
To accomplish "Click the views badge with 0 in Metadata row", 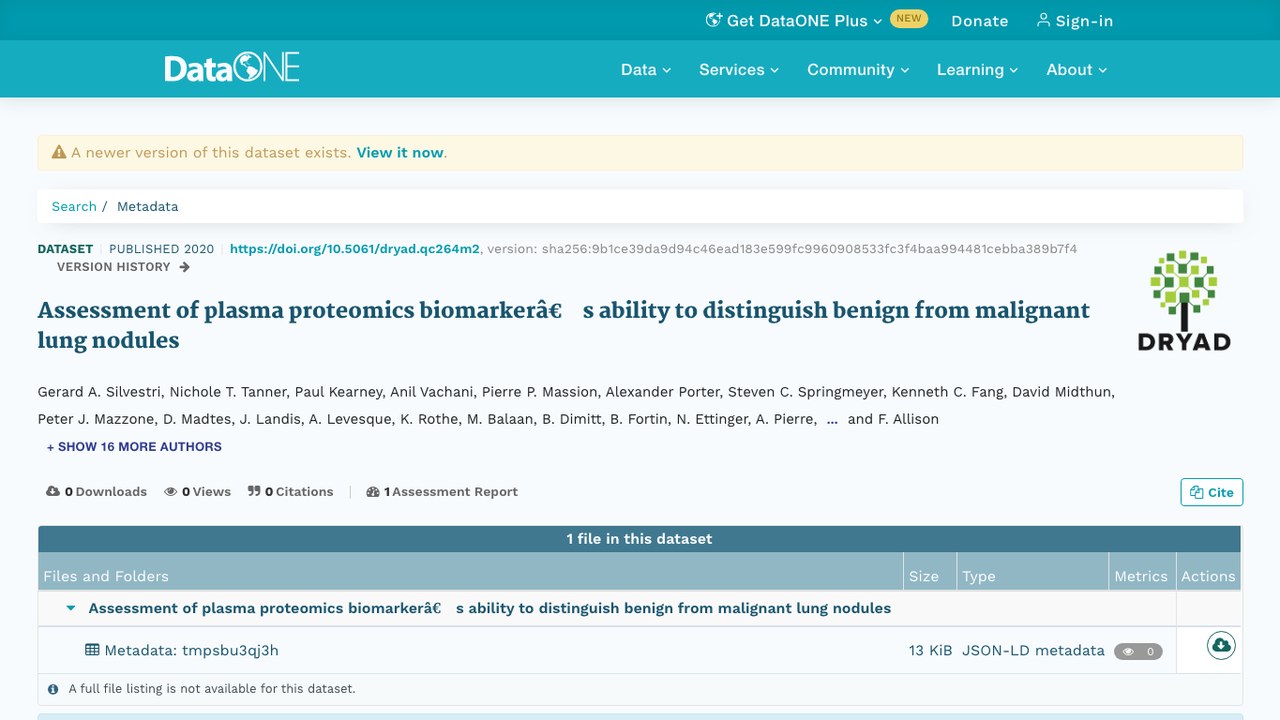I will [x=1138, y=651].
